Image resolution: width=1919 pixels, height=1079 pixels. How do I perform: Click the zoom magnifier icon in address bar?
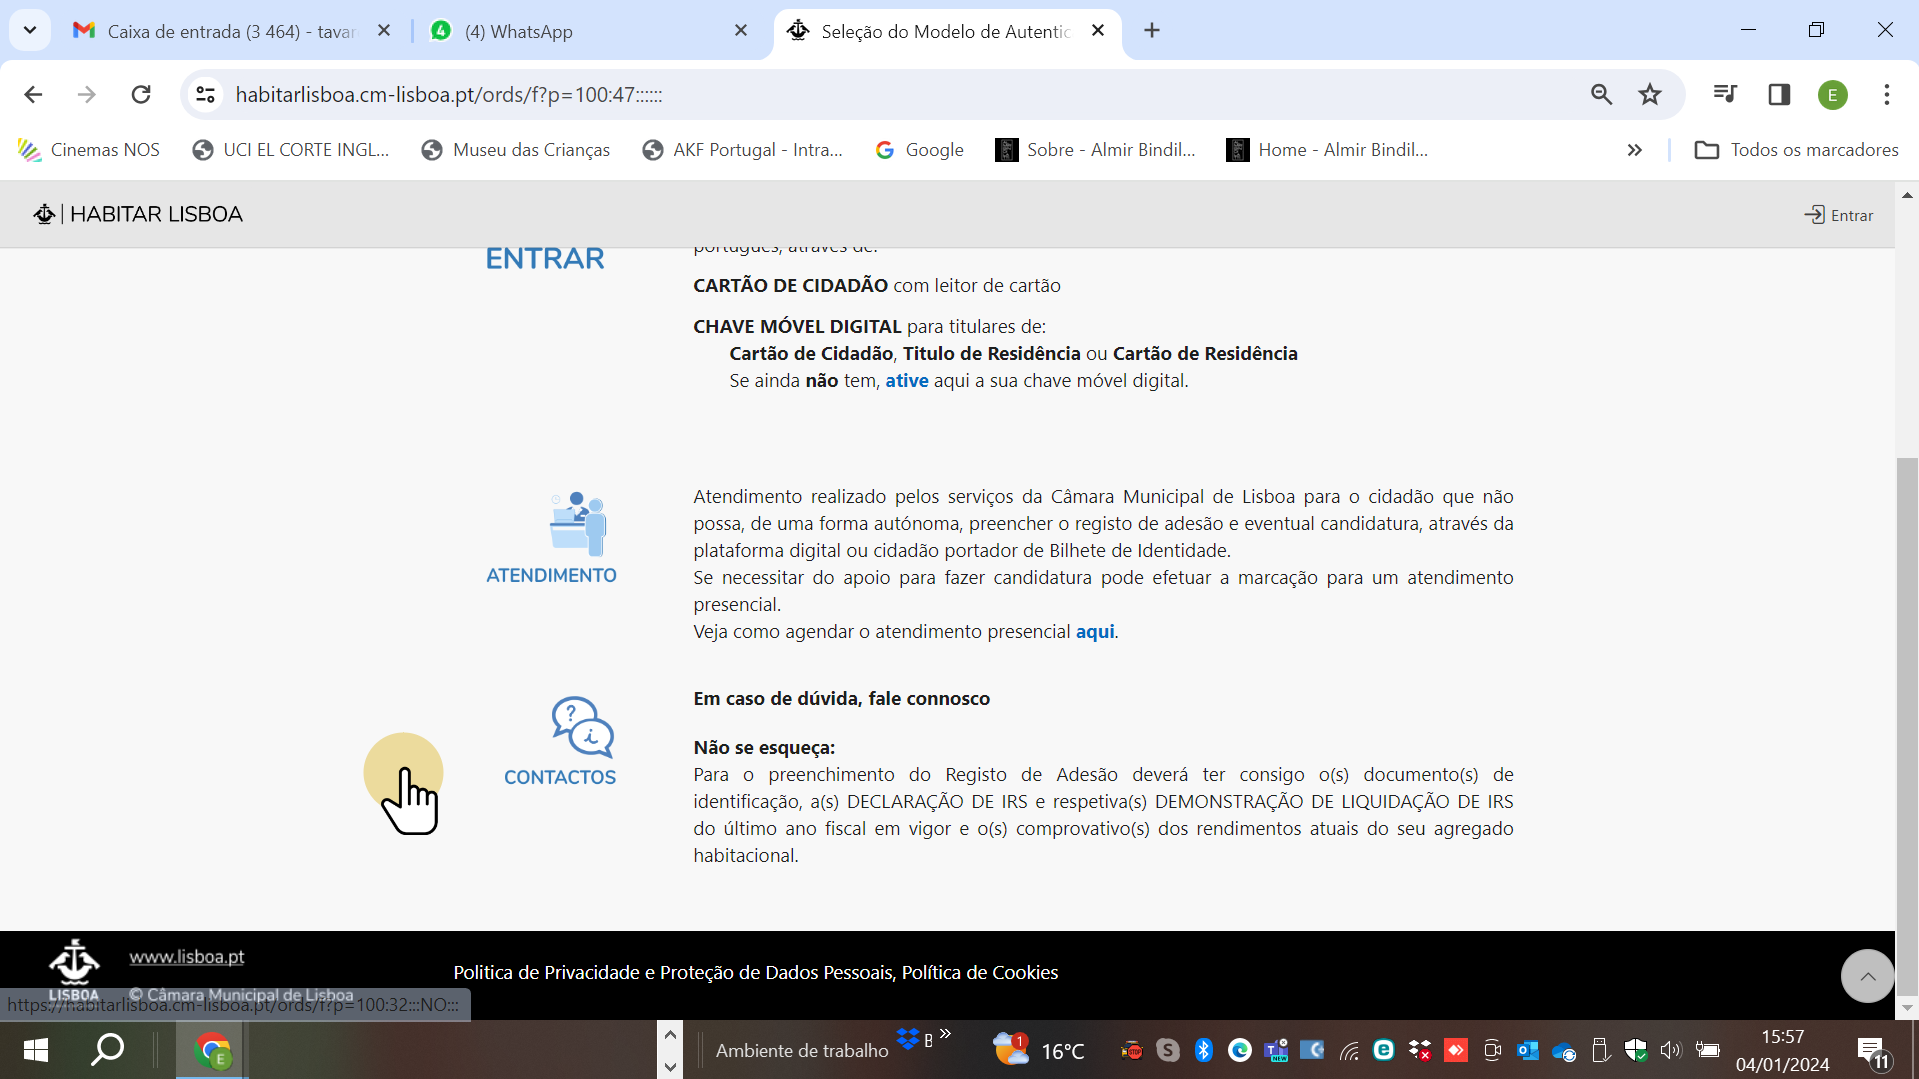click(1601, 95)
